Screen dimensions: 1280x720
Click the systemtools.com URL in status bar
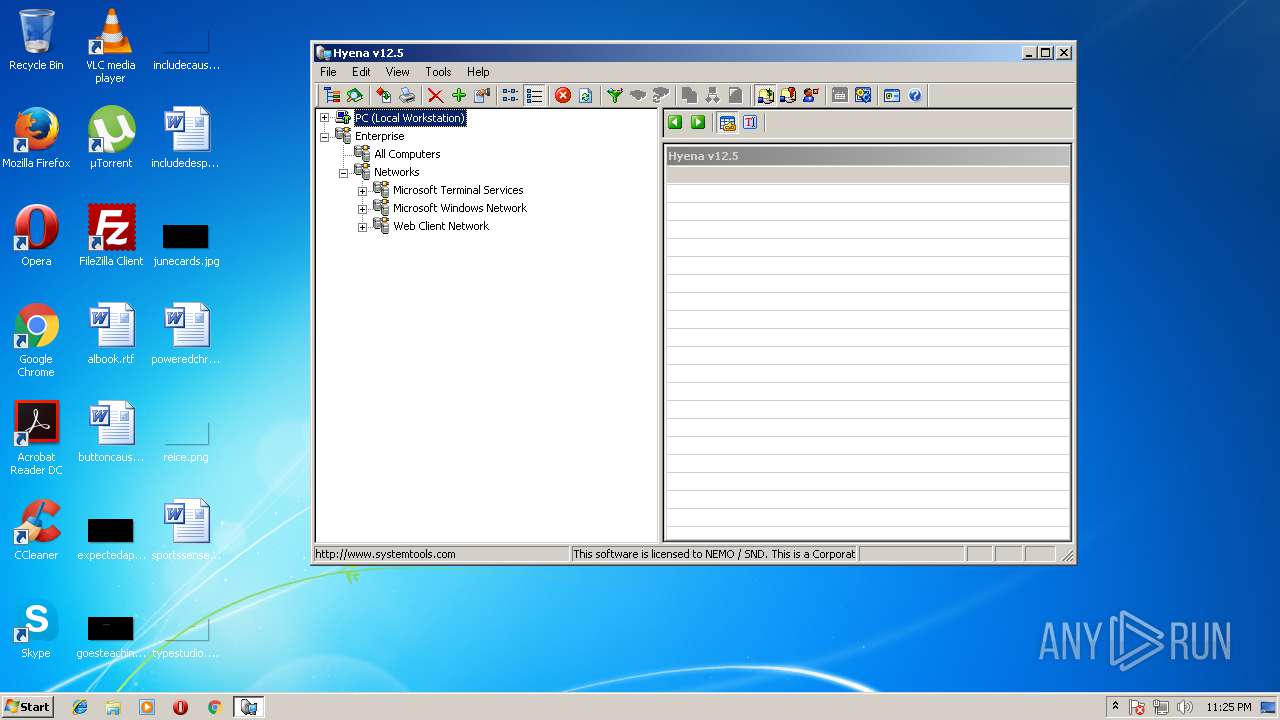(x=385, y=554)
